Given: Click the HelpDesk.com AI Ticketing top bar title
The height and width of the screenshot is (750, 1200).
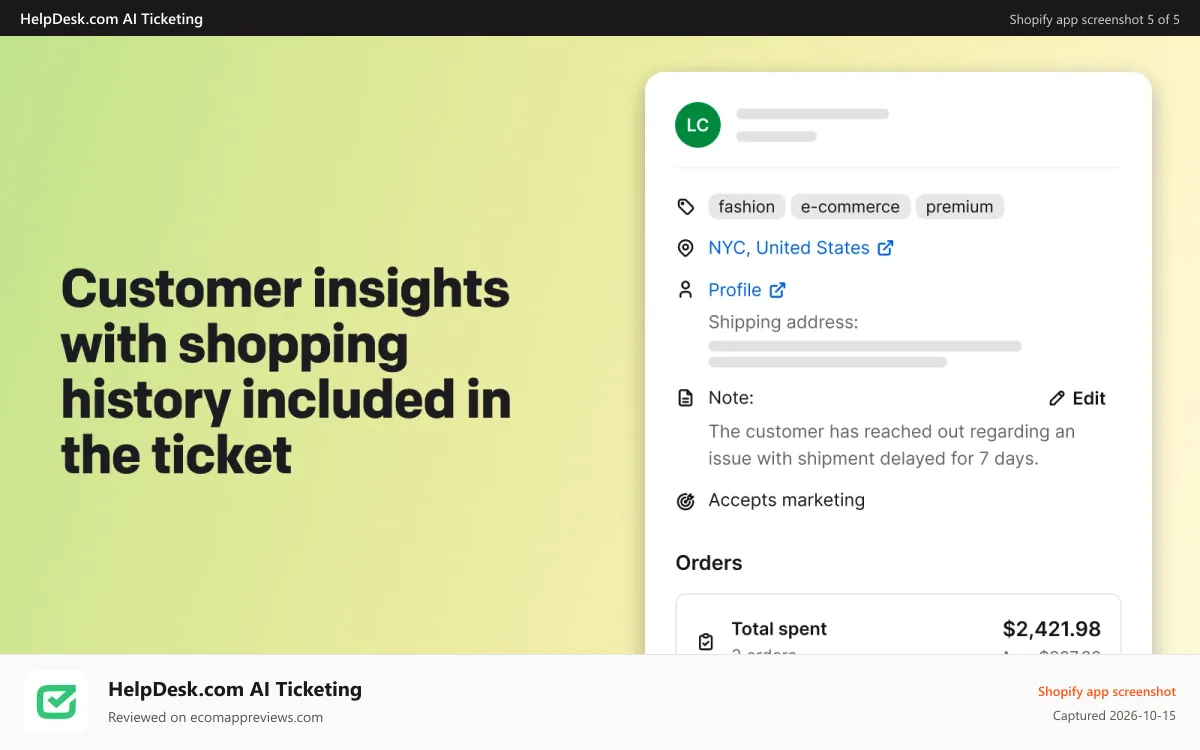Looking at the screenshot, I should (111, 19).
